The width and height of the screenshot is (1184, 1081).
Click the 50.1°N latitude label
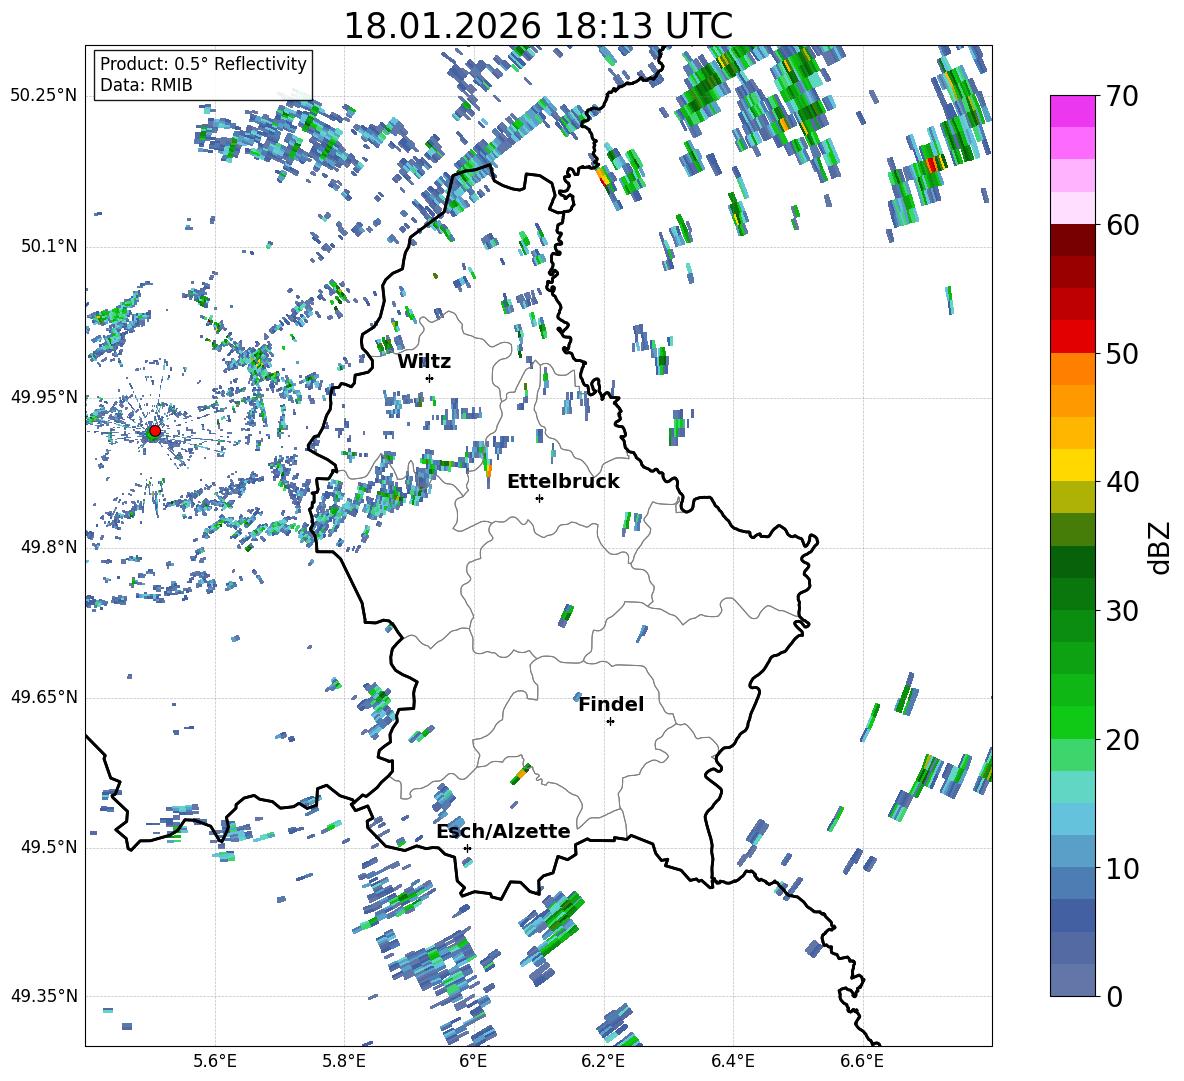(x=48, y=246)
